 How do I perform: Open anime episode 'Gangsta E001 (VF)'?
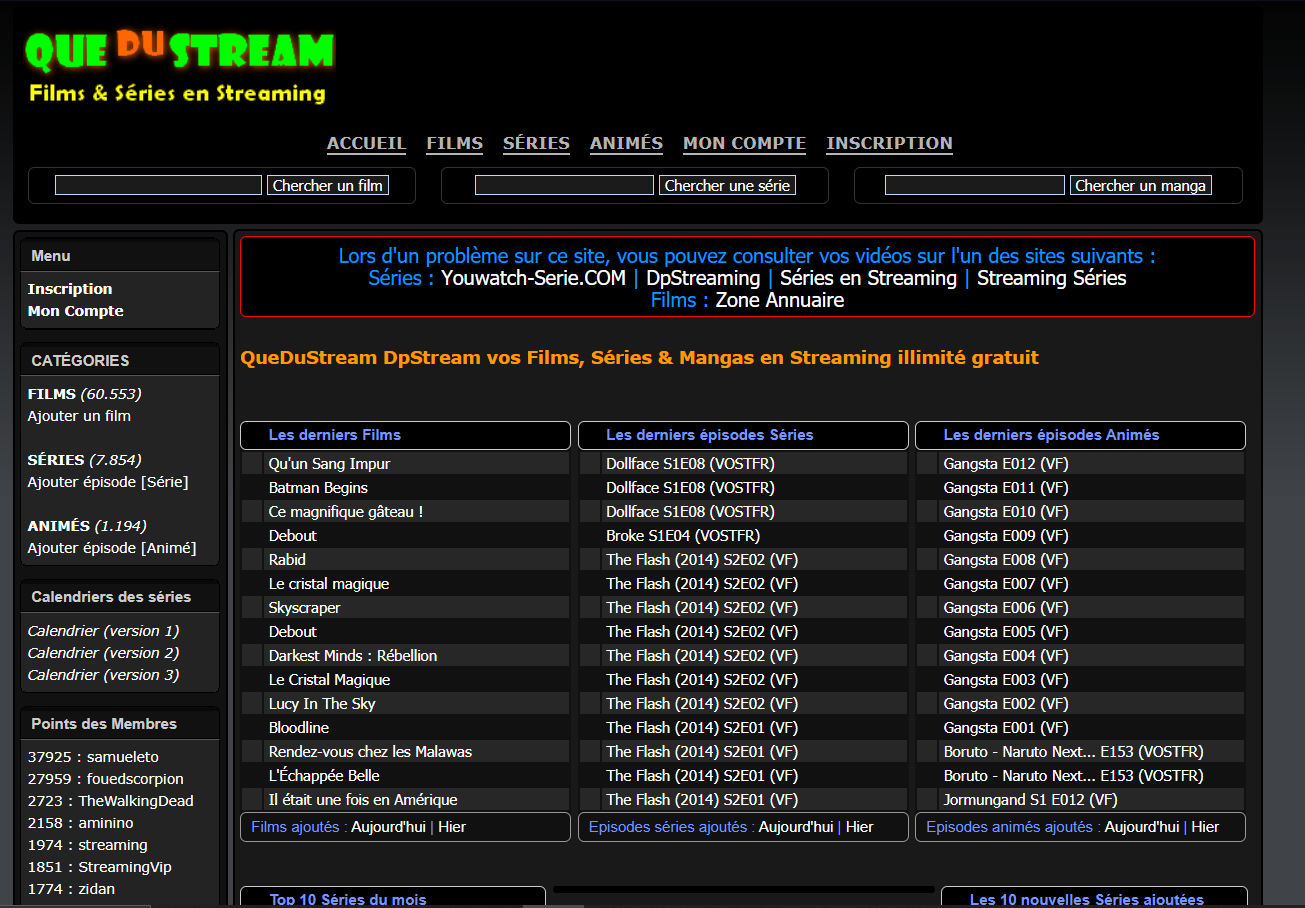(1006, 728)
